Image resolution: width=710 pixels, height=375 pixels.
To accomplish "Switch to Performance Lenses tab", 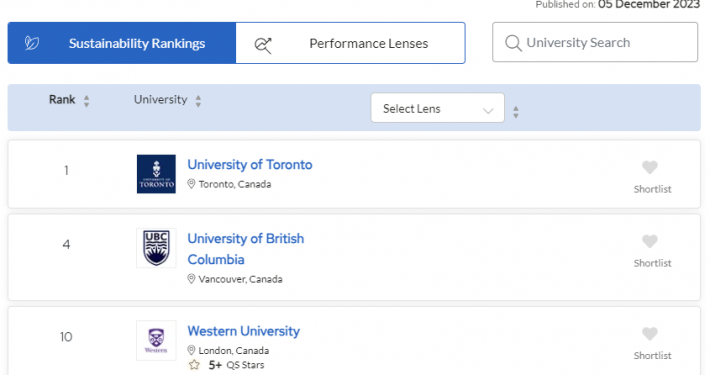I will click(350, 43).
